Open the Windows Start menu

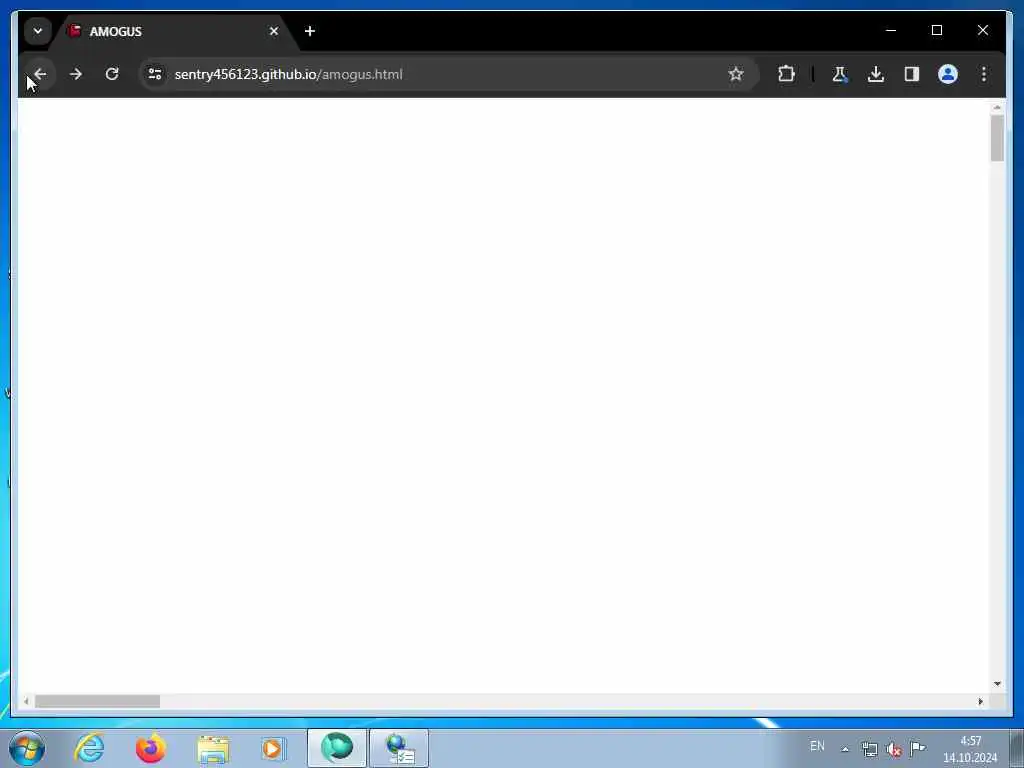pyautogui.click(x=27, y=748)
